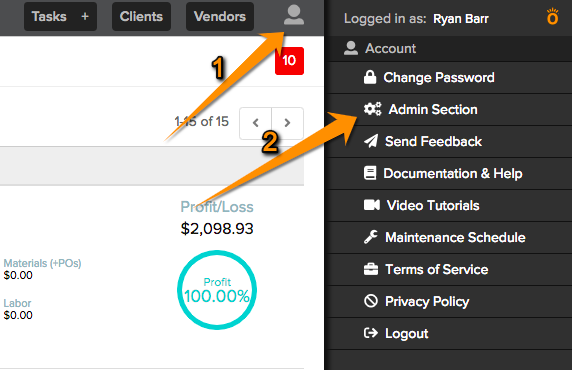The image size is (572, 370).
Task: Click the video camera icon for Video Tutorials
Action: pyautogui.click(x=372, y=205)
